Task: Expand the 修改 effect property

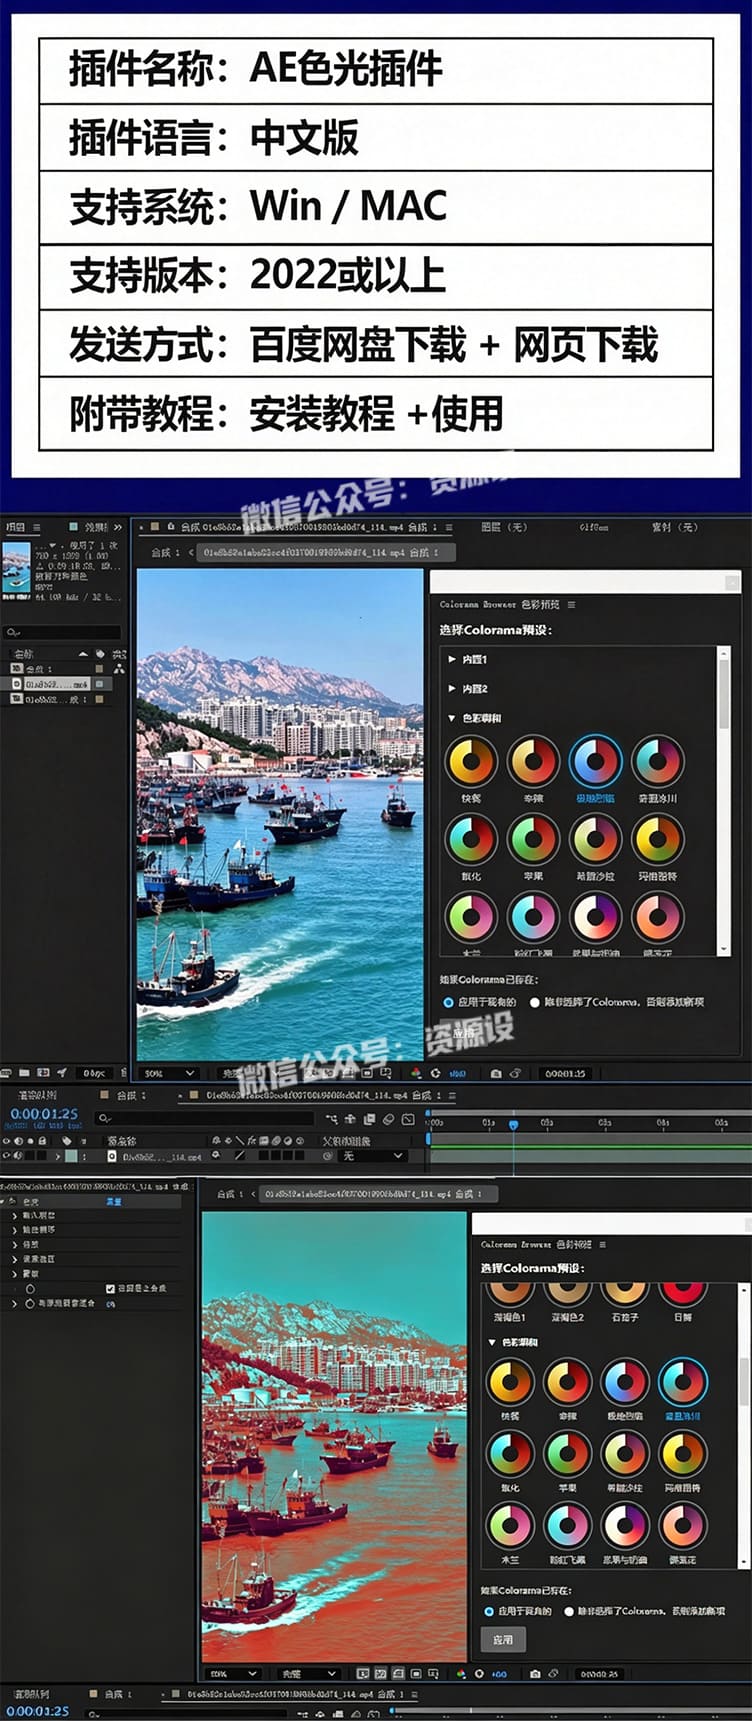Action: pos(14,1245)
